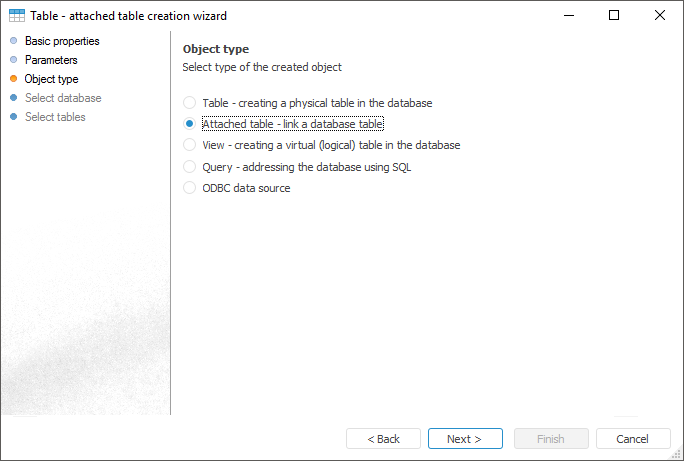This screenshot has height=461, width=684.
Task: Cancel the table creation wizard
Action: [633, 439]
